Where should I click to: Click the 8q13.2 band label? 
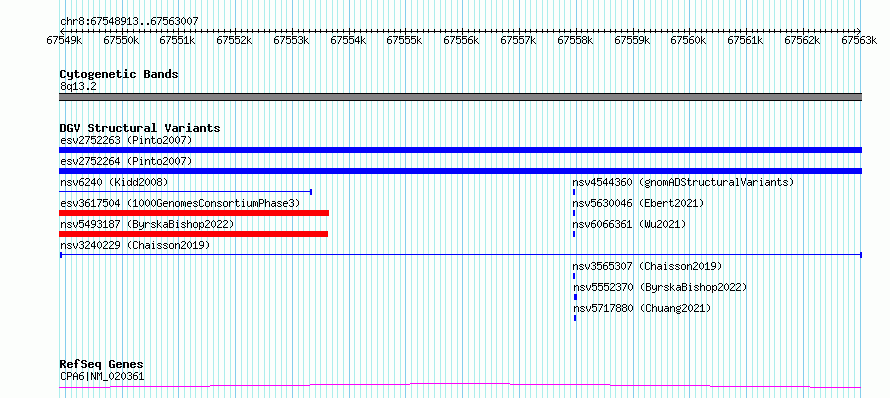pyautogui.click(x=78, y=86)
